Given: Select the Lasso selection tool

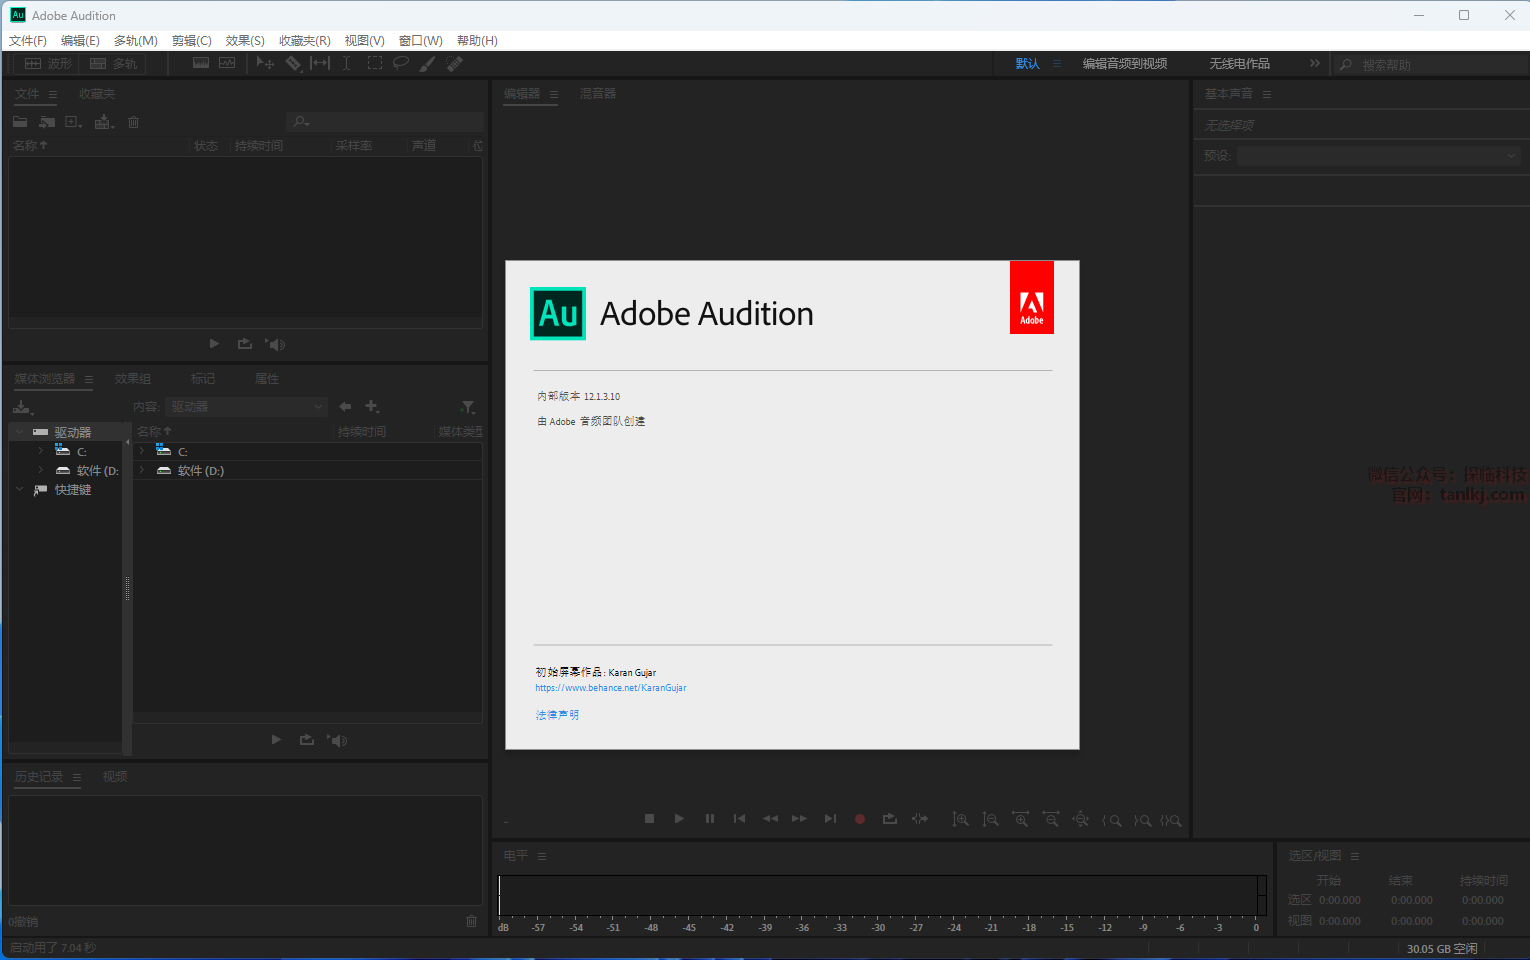Looking at the screenshot, I should (x=400, y=63).
